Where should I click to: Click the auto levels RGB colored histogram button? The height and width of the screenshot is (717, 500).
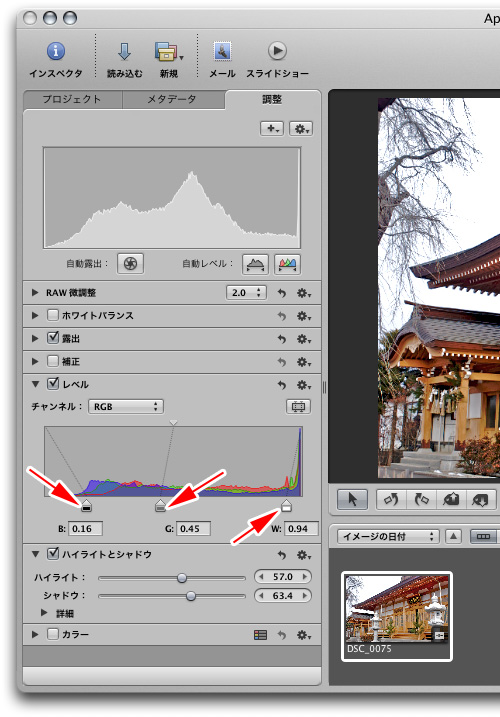(x=287, y=264)
